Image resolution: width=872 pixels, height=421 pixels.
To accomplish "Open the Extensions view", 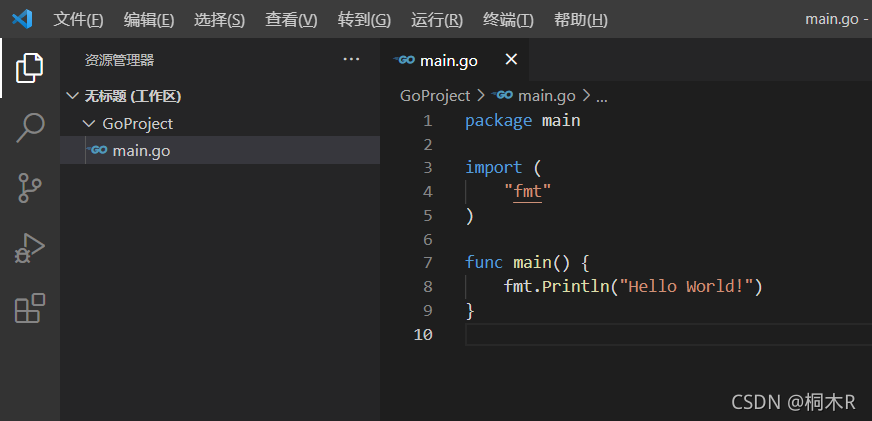I will 29,308.
